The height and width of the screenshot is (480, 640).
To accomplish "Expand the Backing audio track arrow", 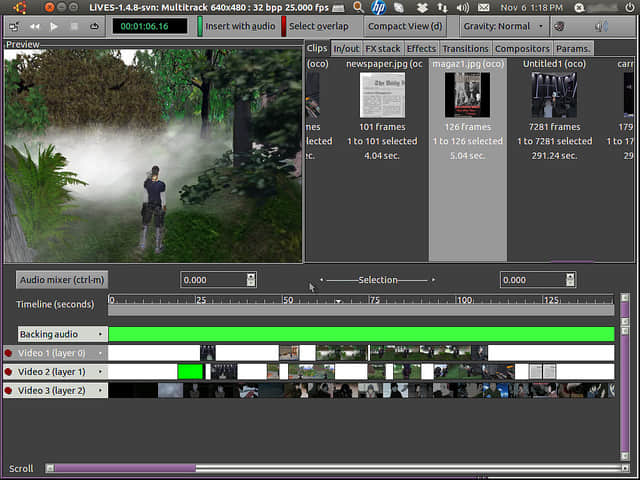I will pos(100,334).
